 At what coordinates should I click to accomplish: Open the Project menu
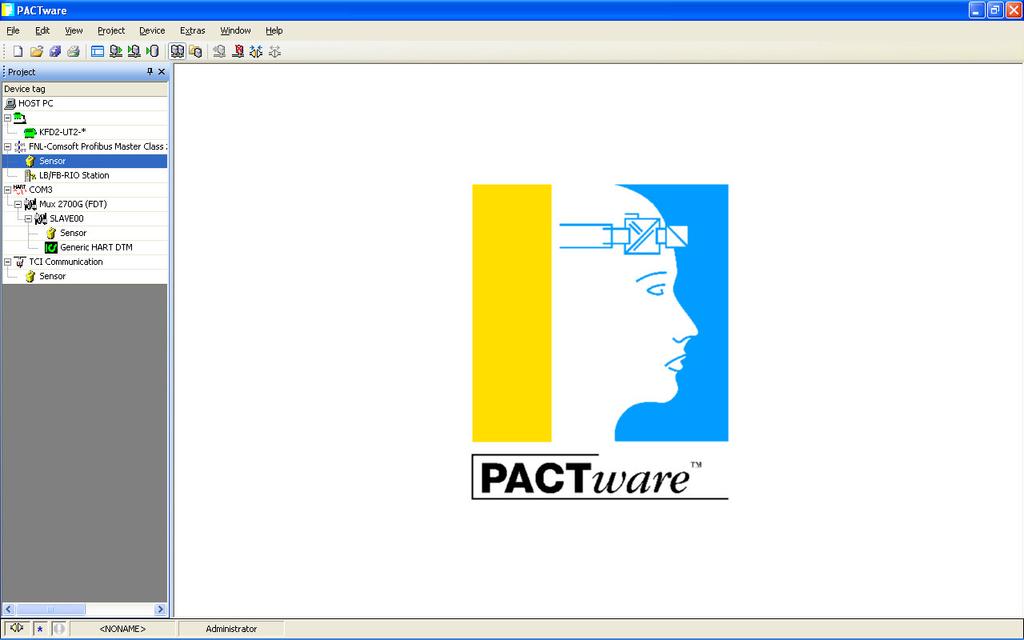click(x=111, y=30)
